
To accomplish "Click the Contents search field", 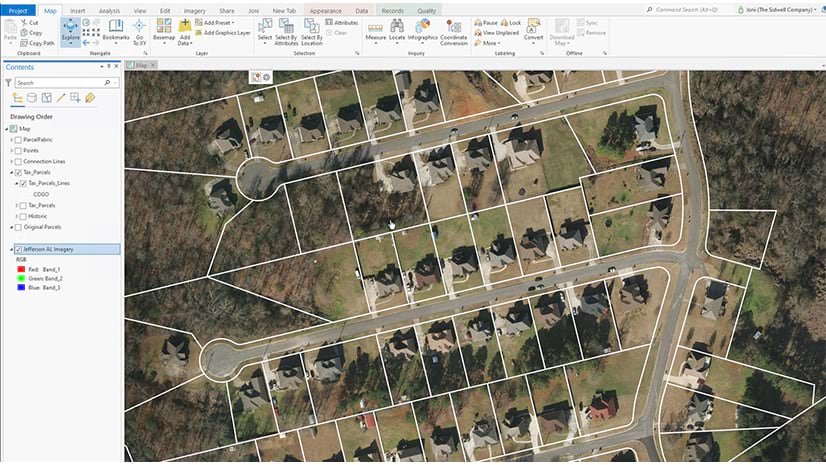I will coord(67,83).
